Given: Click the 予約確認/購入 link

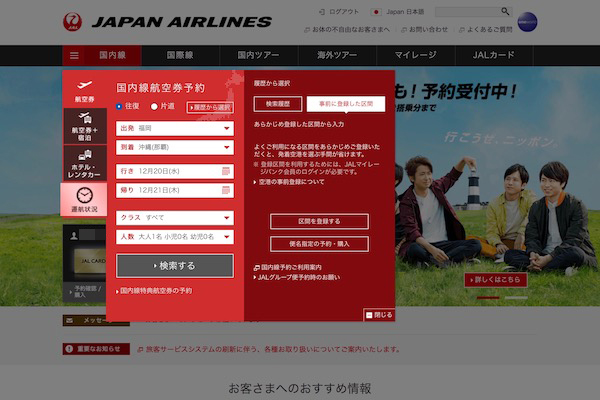Looking at the screenshot, I should tap(86, 292).
